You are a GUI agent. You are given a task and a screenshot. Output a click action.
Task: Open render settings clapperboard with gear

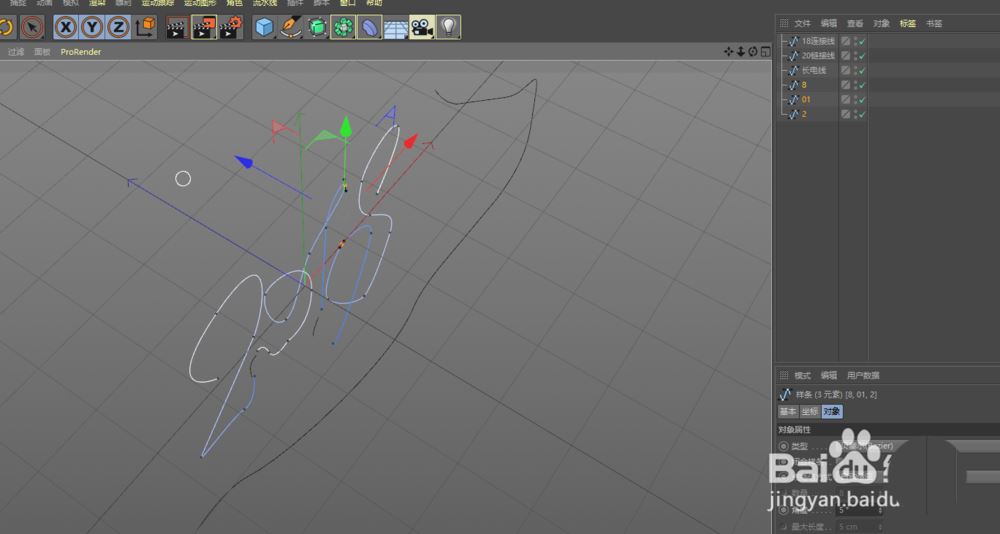pyautogui.click(x=231, y=27)
